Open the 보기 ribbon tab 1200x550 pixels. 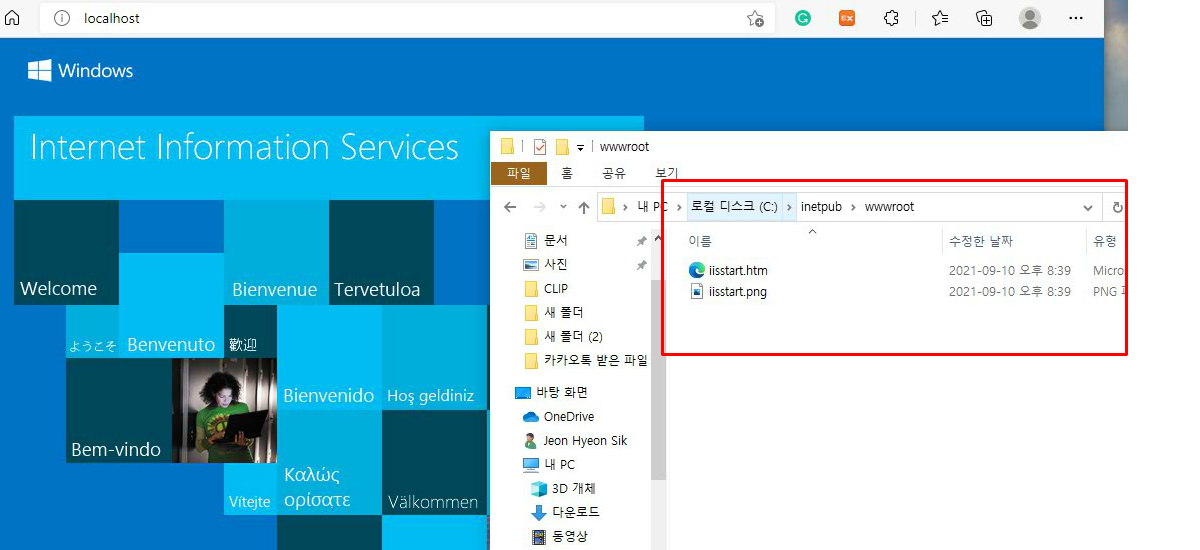point(664,173)
